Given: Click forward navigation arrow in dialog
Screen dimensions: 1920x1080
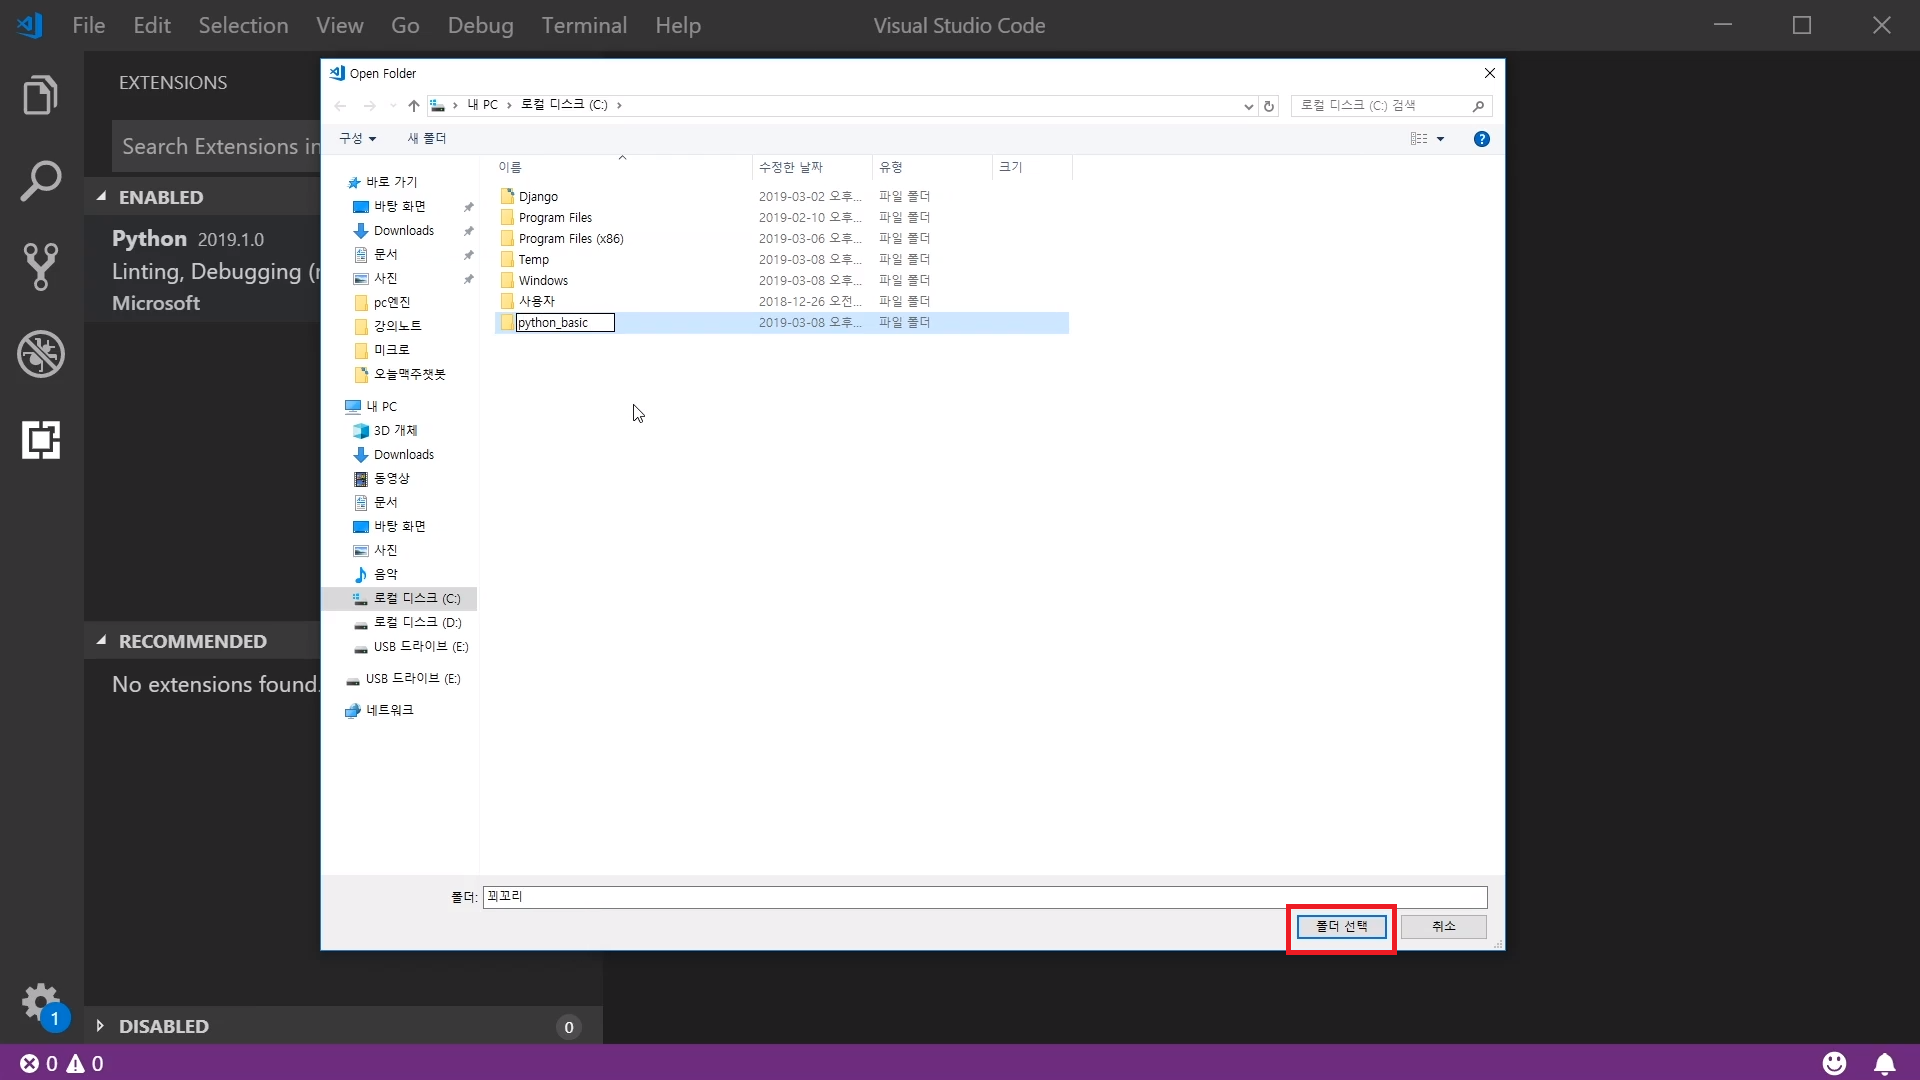Looking at the screenshot, I should pyautogui.click(x=370, y=105).
